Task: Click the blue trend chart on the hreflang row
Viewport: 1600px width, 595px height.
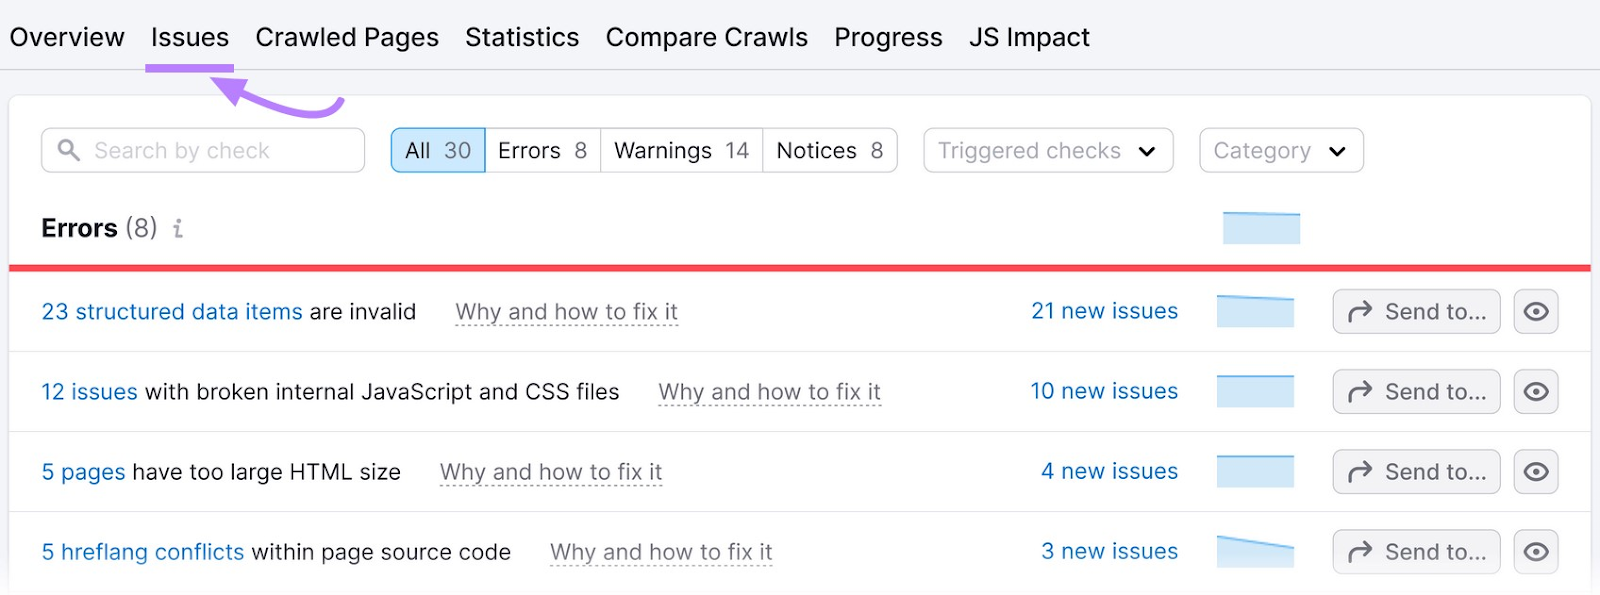Action: pos(1255,551)
